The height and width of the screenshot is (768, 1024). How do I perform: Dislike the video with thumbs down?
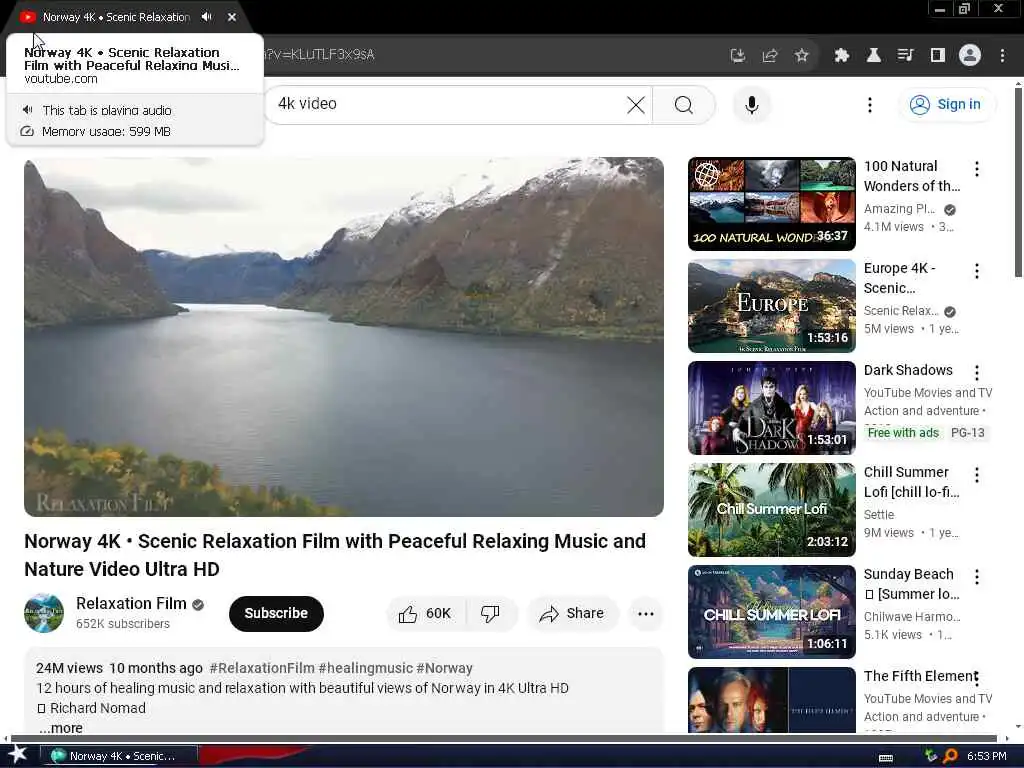(490, 613)
